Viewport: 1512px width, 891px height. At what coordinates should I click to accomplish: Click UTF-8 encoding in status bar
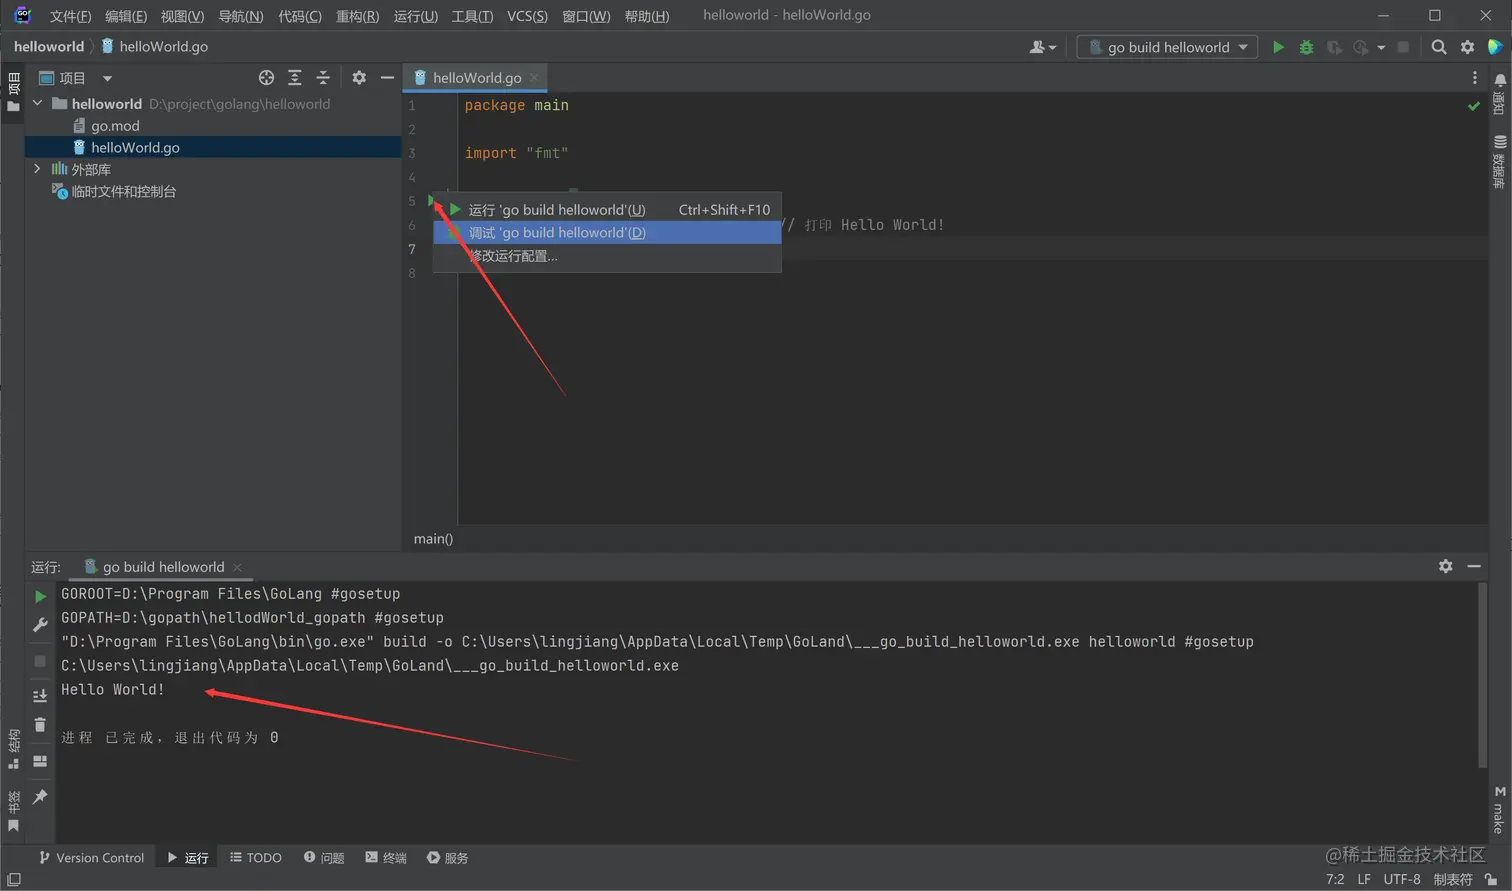(1402, 879)
